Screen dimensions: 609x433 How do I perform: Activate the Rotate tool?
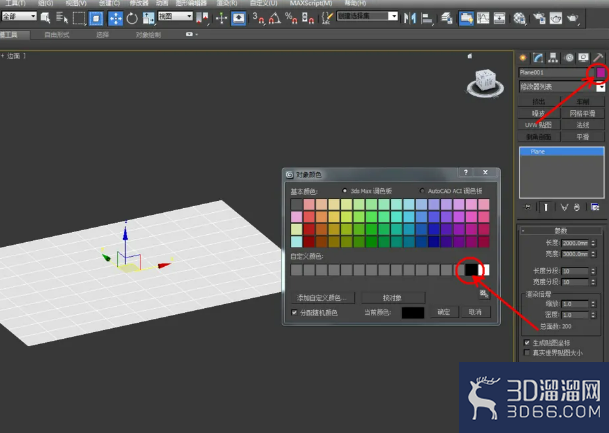tap(132, 18)
